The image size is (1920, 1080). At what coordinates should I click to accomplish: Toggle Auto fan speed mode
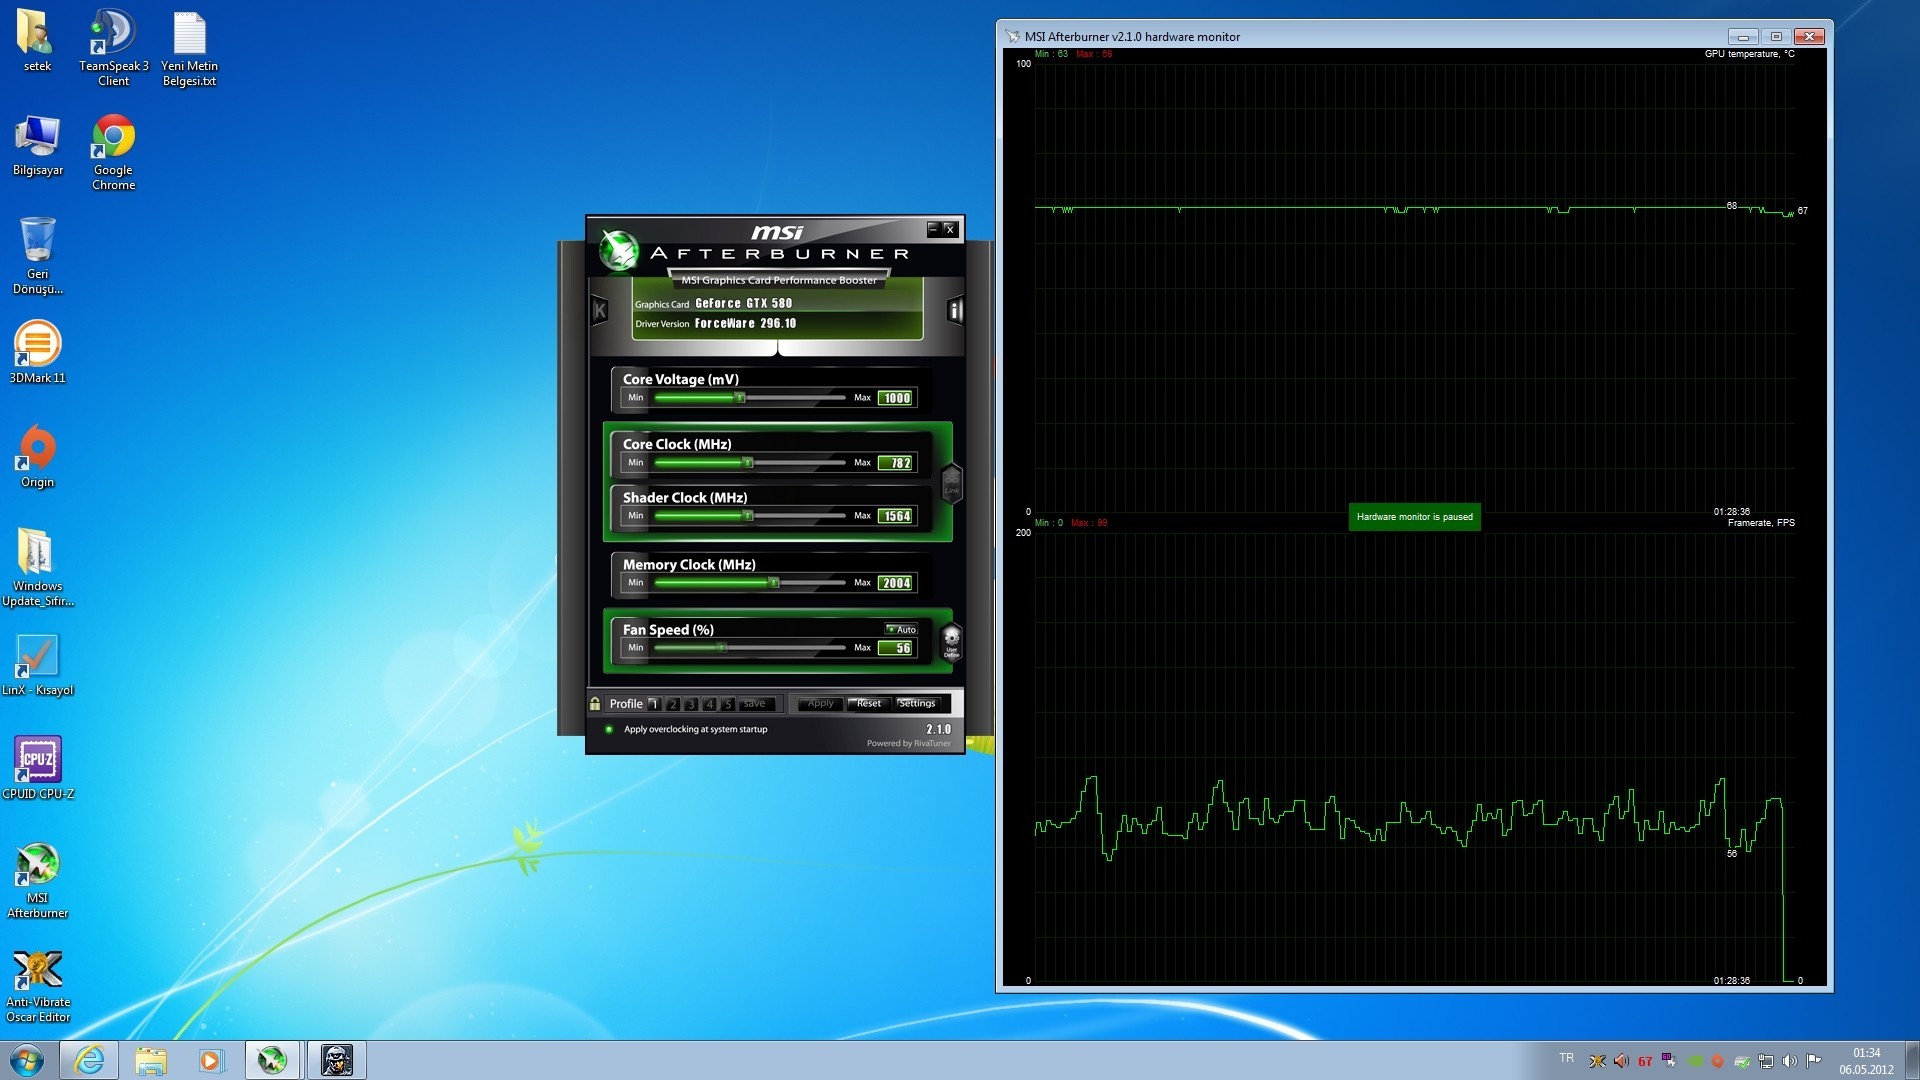pyautogui.click(x=901, y=629)
